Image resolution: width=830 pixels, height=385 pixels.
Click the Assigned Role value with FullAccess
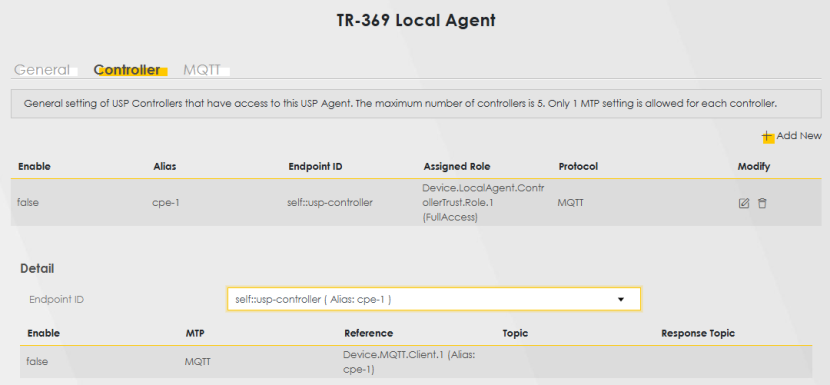[483, 203]
